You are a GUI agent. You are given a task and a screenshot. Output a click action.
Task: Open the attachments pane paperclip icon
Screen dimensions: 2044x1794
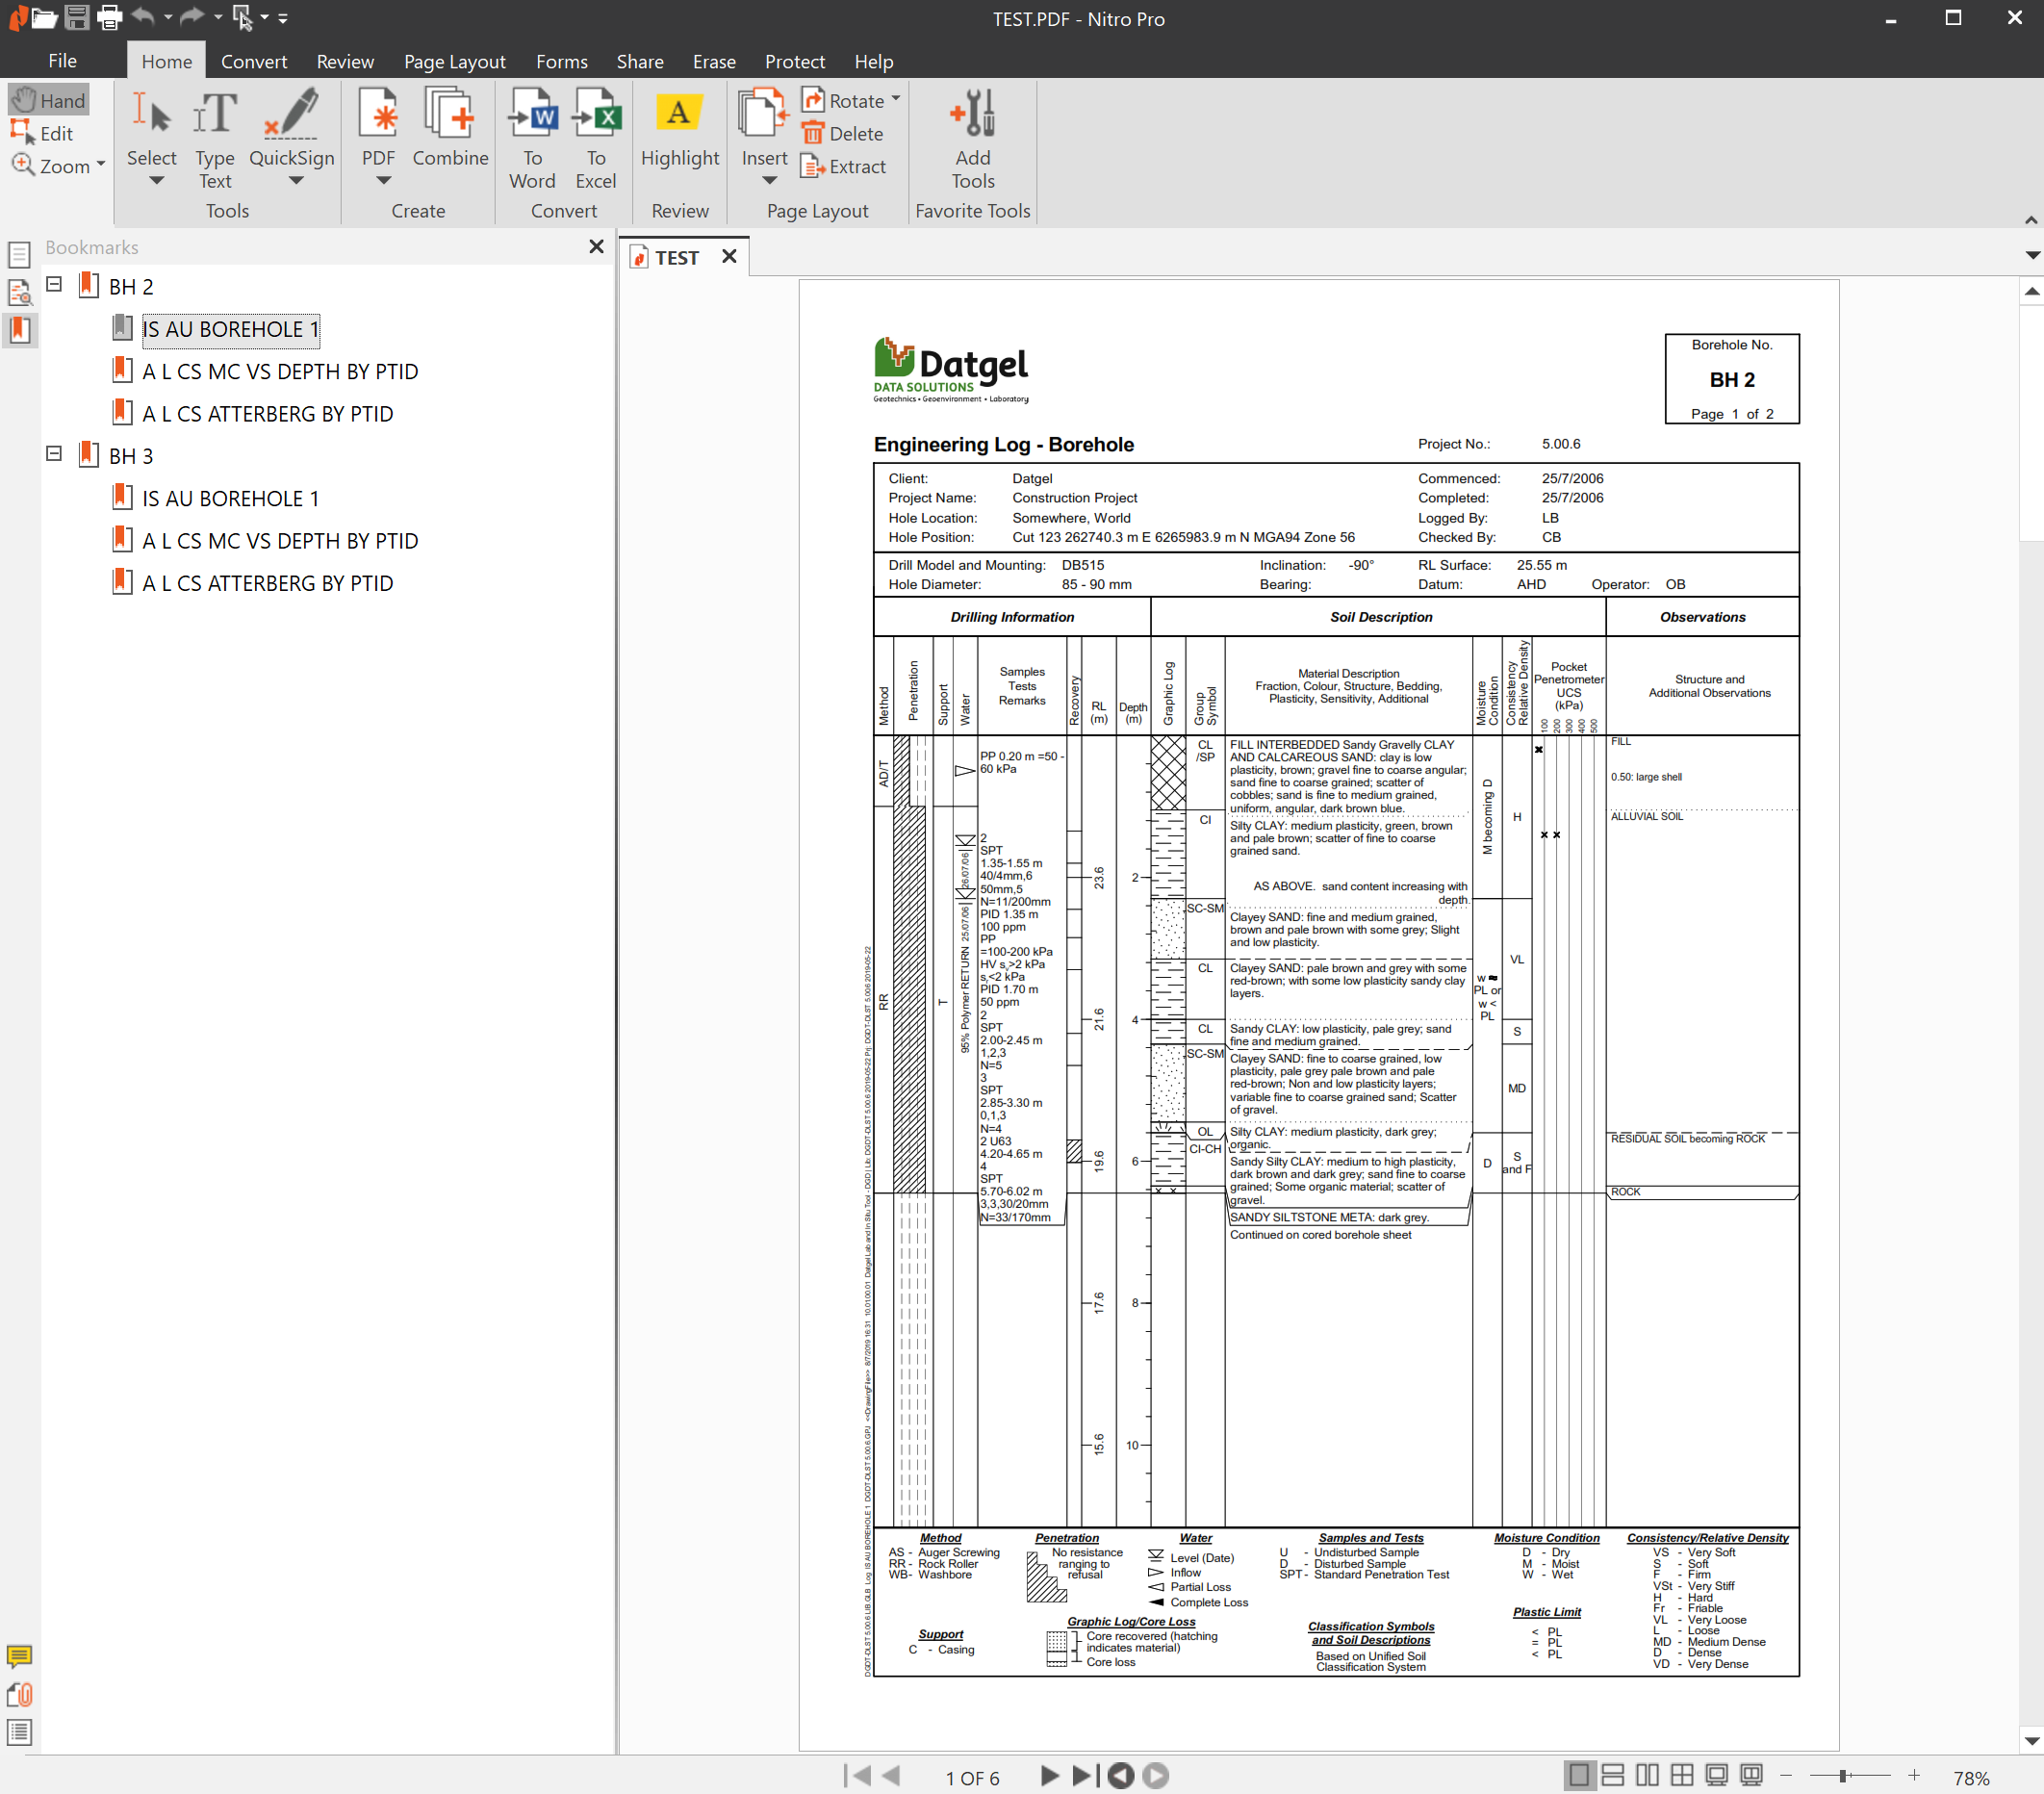click(x=20, y=1694)
